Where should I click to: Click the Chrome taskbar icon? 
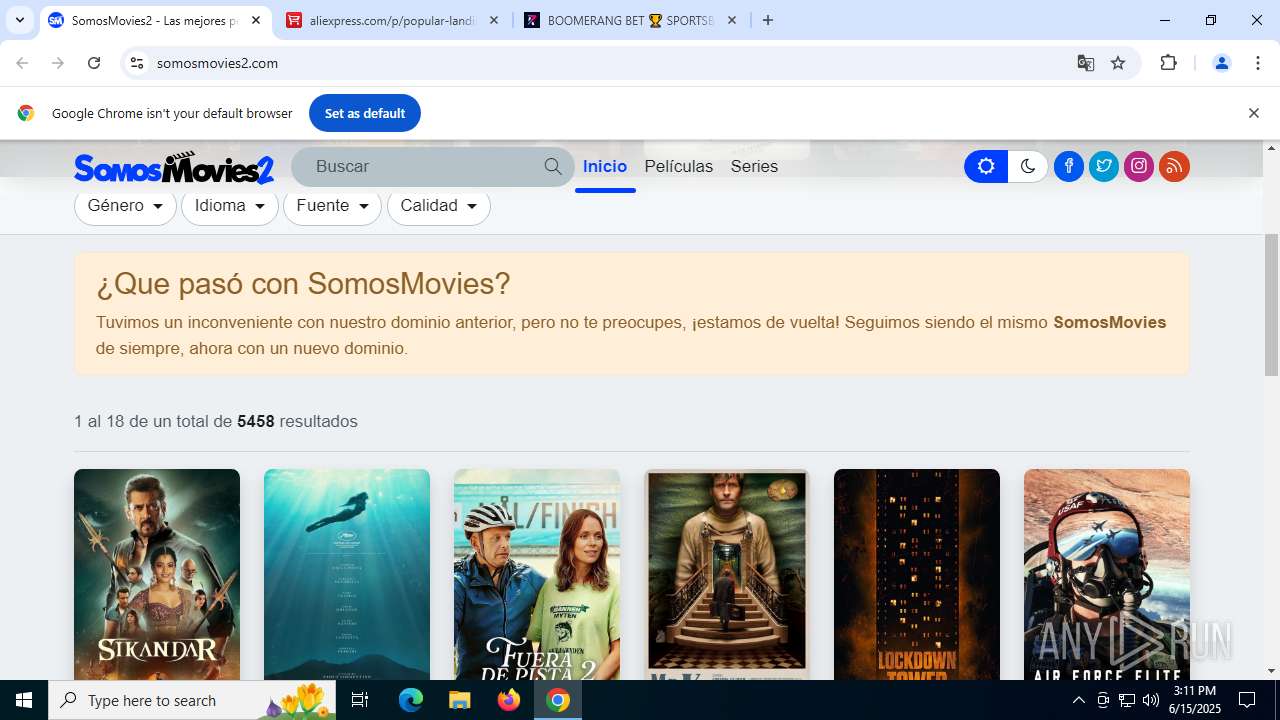[558, 700]
